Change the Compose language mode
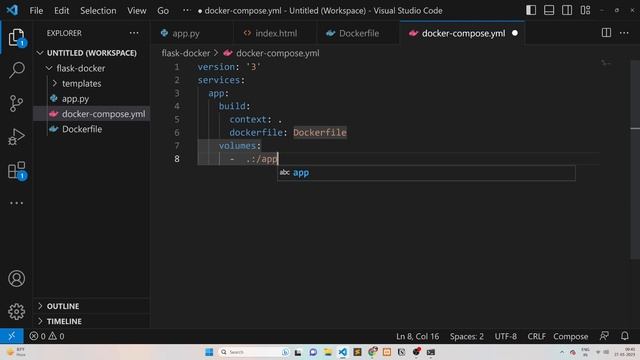This screenshot has height=360, width=640. (571, 336)
